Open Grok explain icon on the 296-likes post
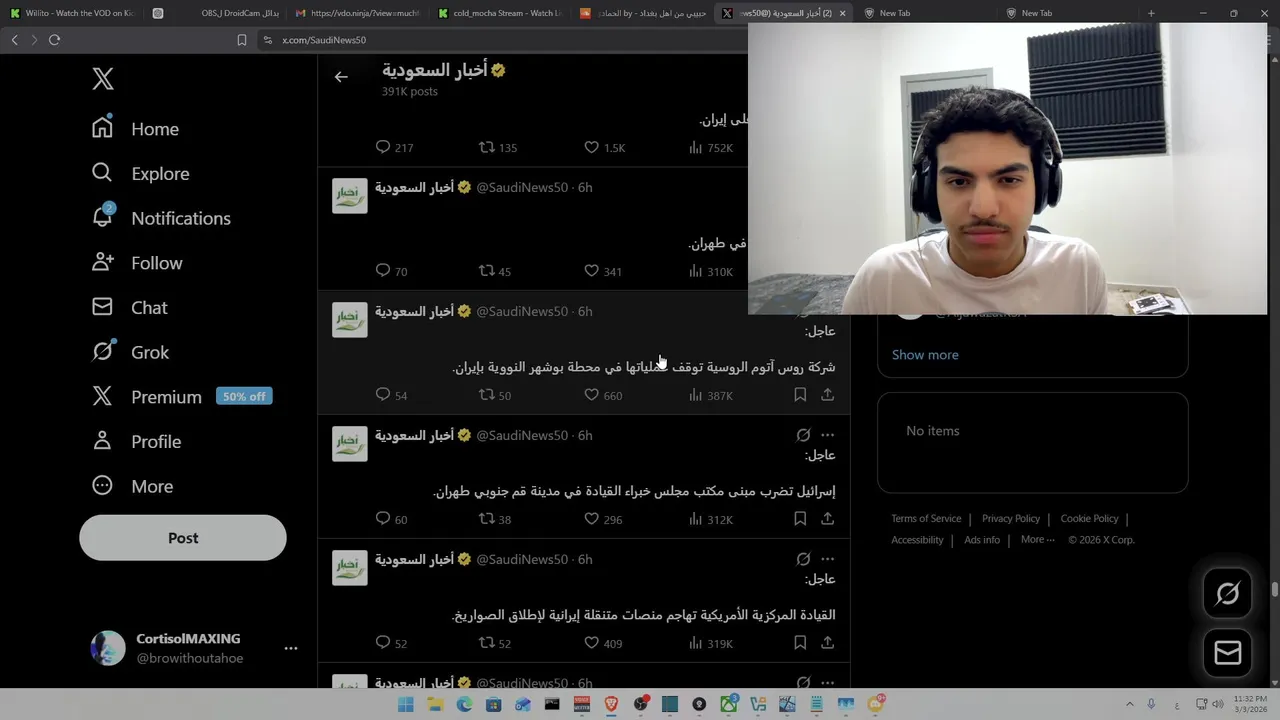This screenshot has height=720, width=1280. [803, 435]
